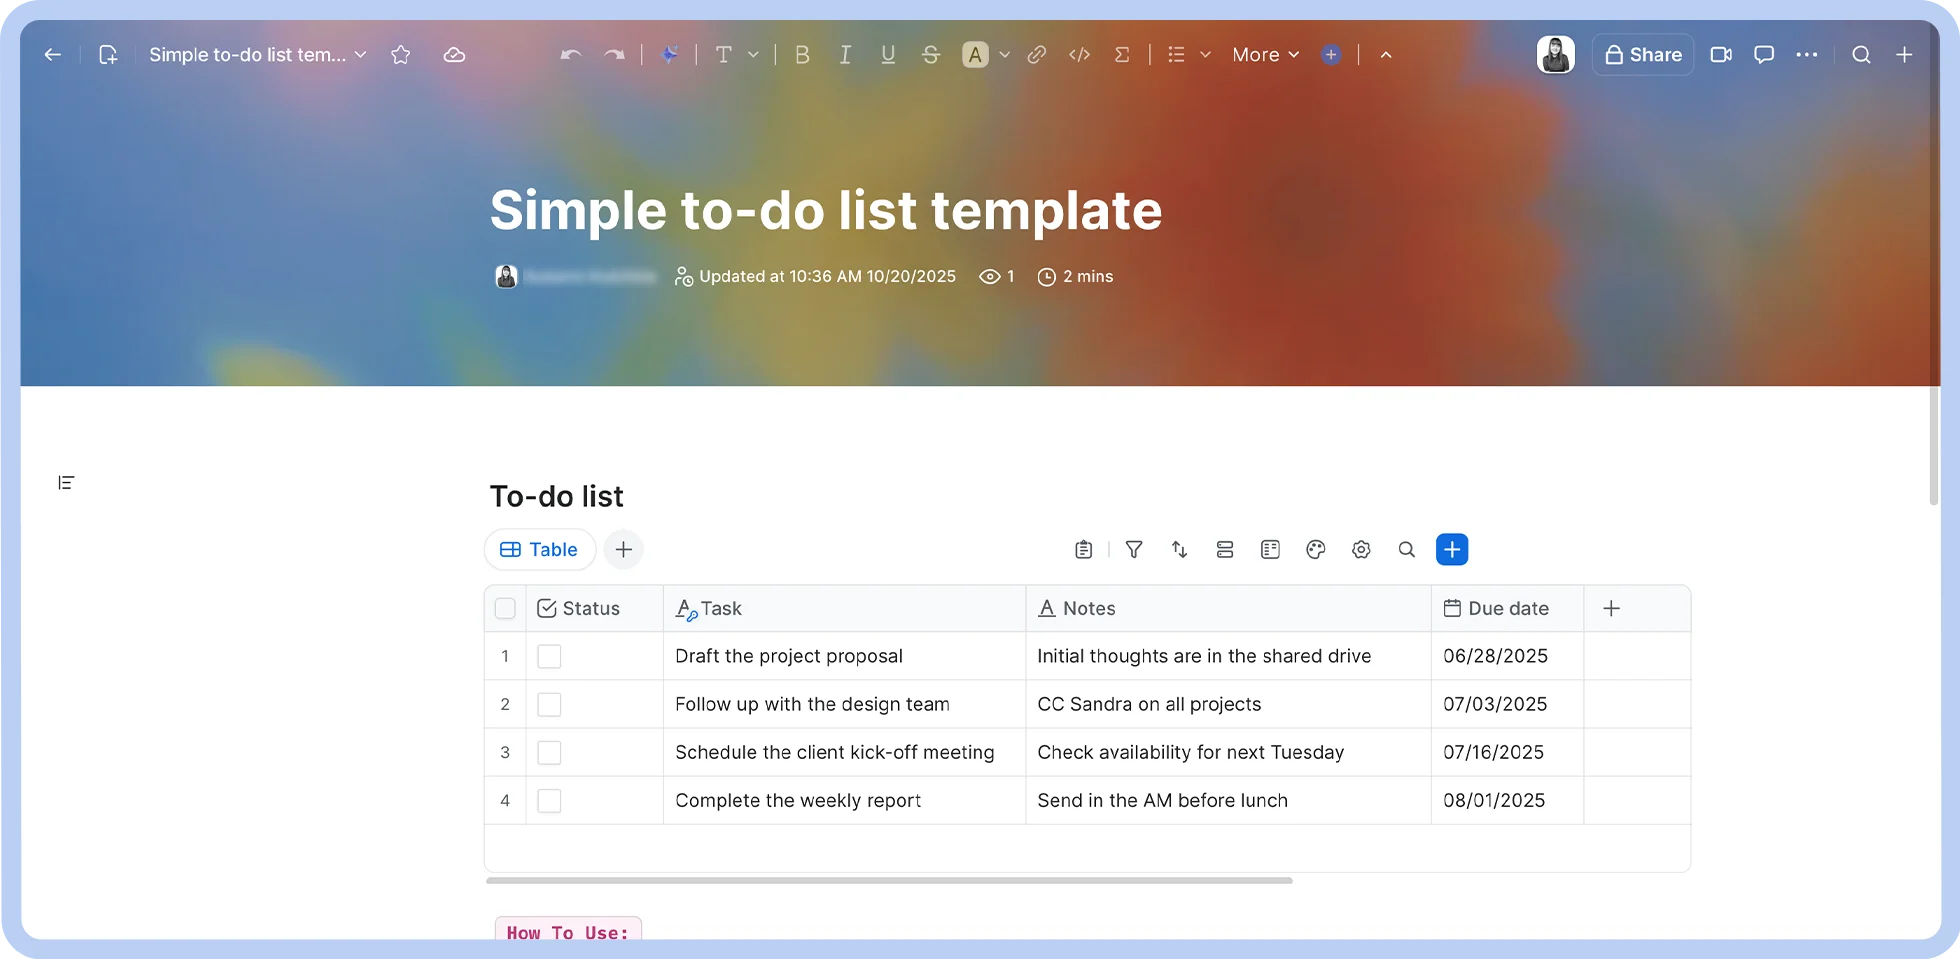Check the status box for Complete the weekly report
Image resolution: width=1960 pixels, height=959 pixels.
pyautogui.click(x=549, y=800)
